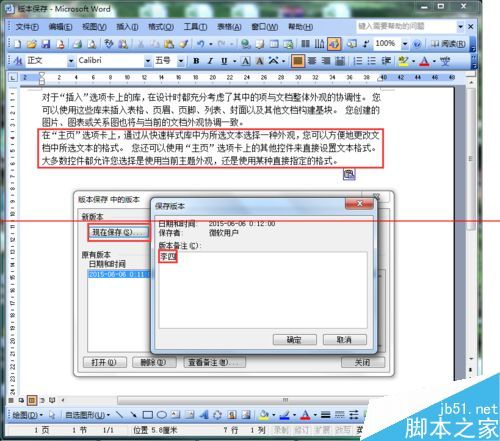500x441 pixels.
Task: Toggle numbered list button
Action: click(358, 61)
